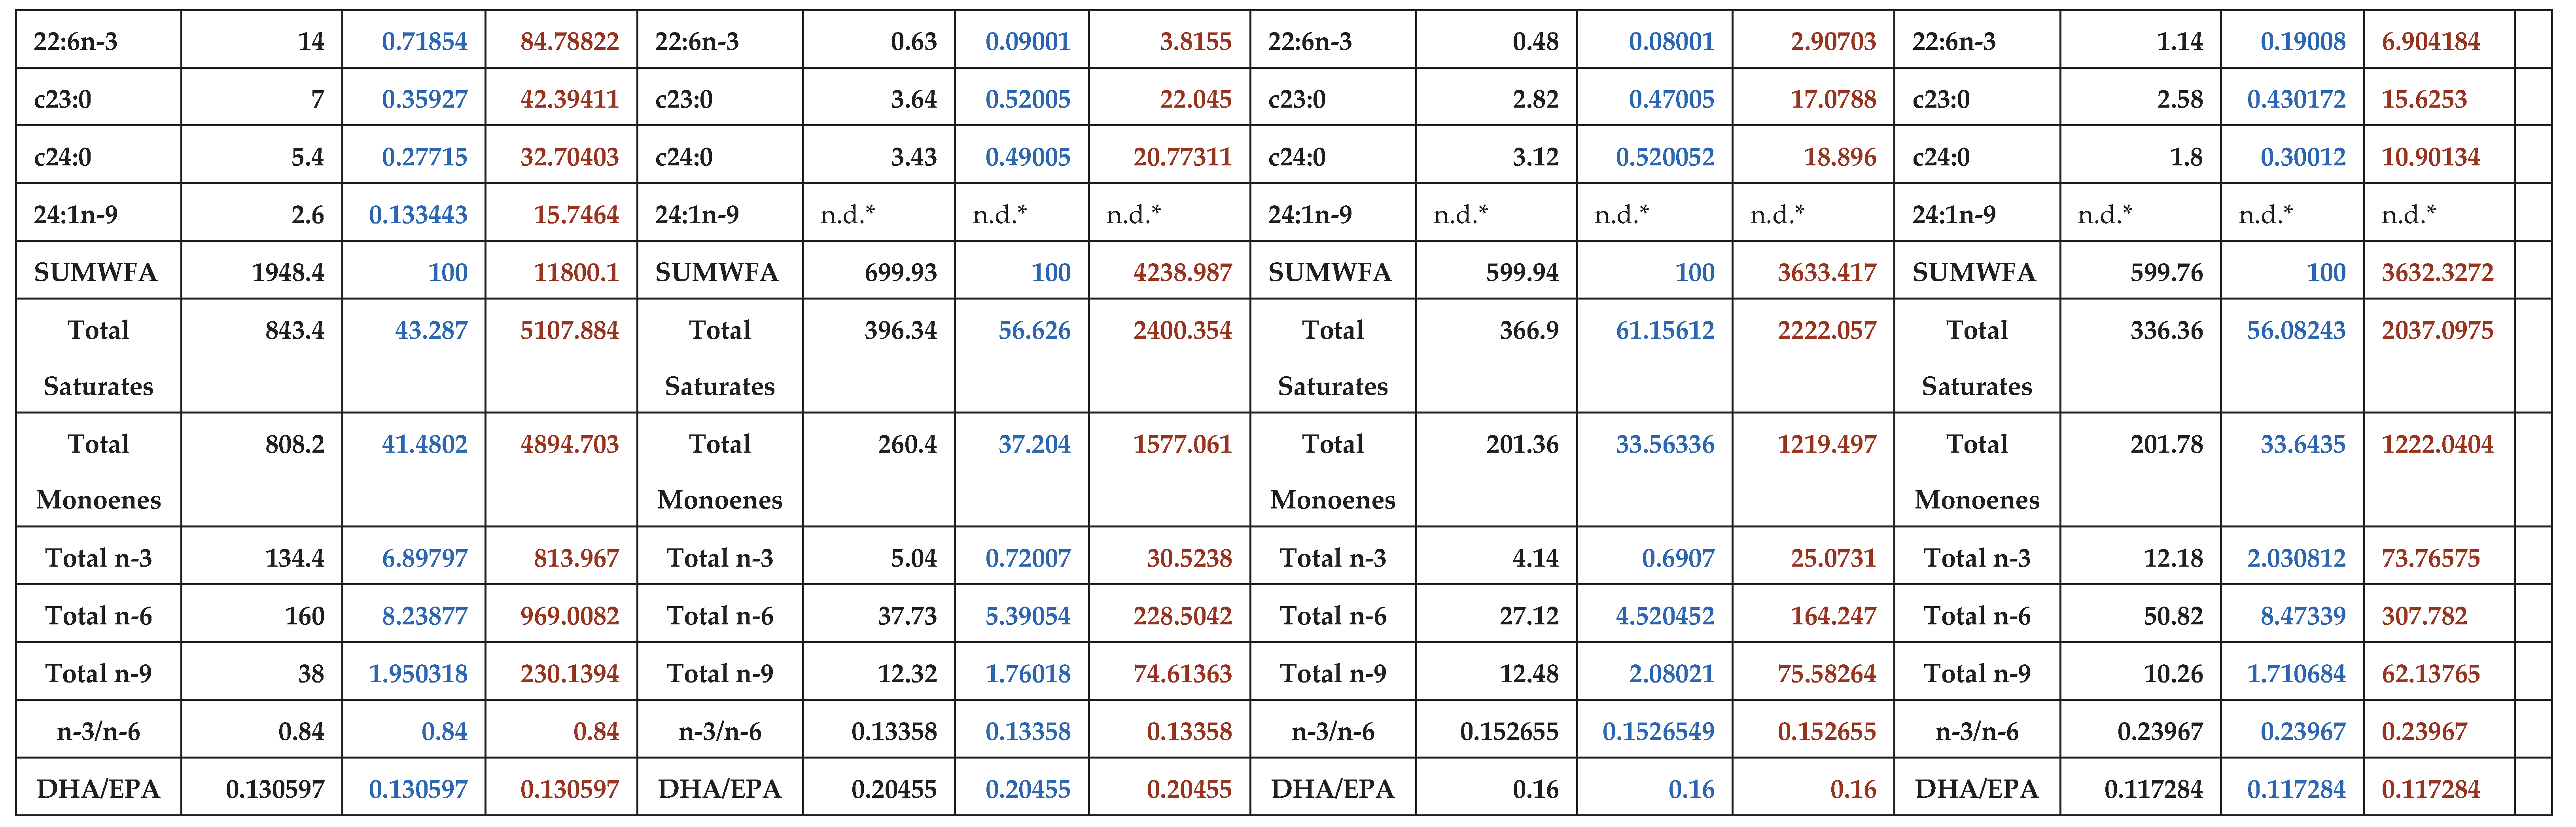The height and width of the screenshot is (827, 2576).
Task: Click the red value 4894.703
Action: click(x=569, y=444)
